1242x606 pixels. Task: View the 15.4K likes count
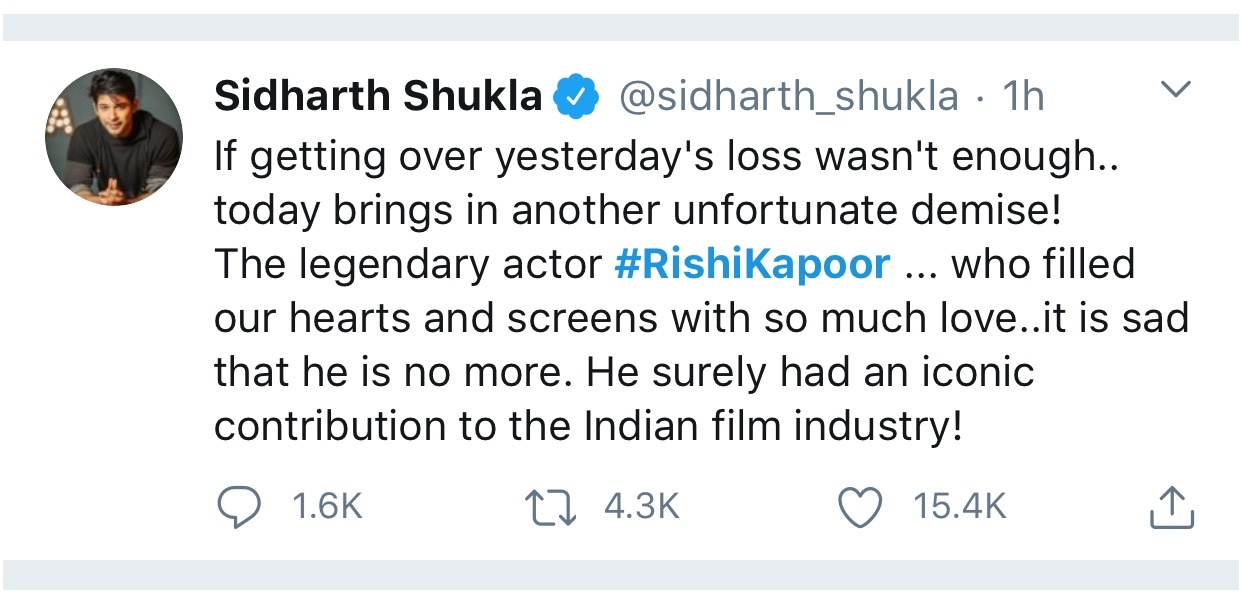[958, 508]
